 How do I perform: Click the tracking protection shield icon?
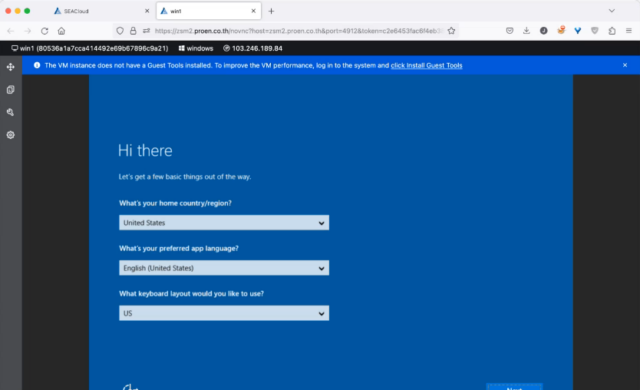click(x=120, y=31)
